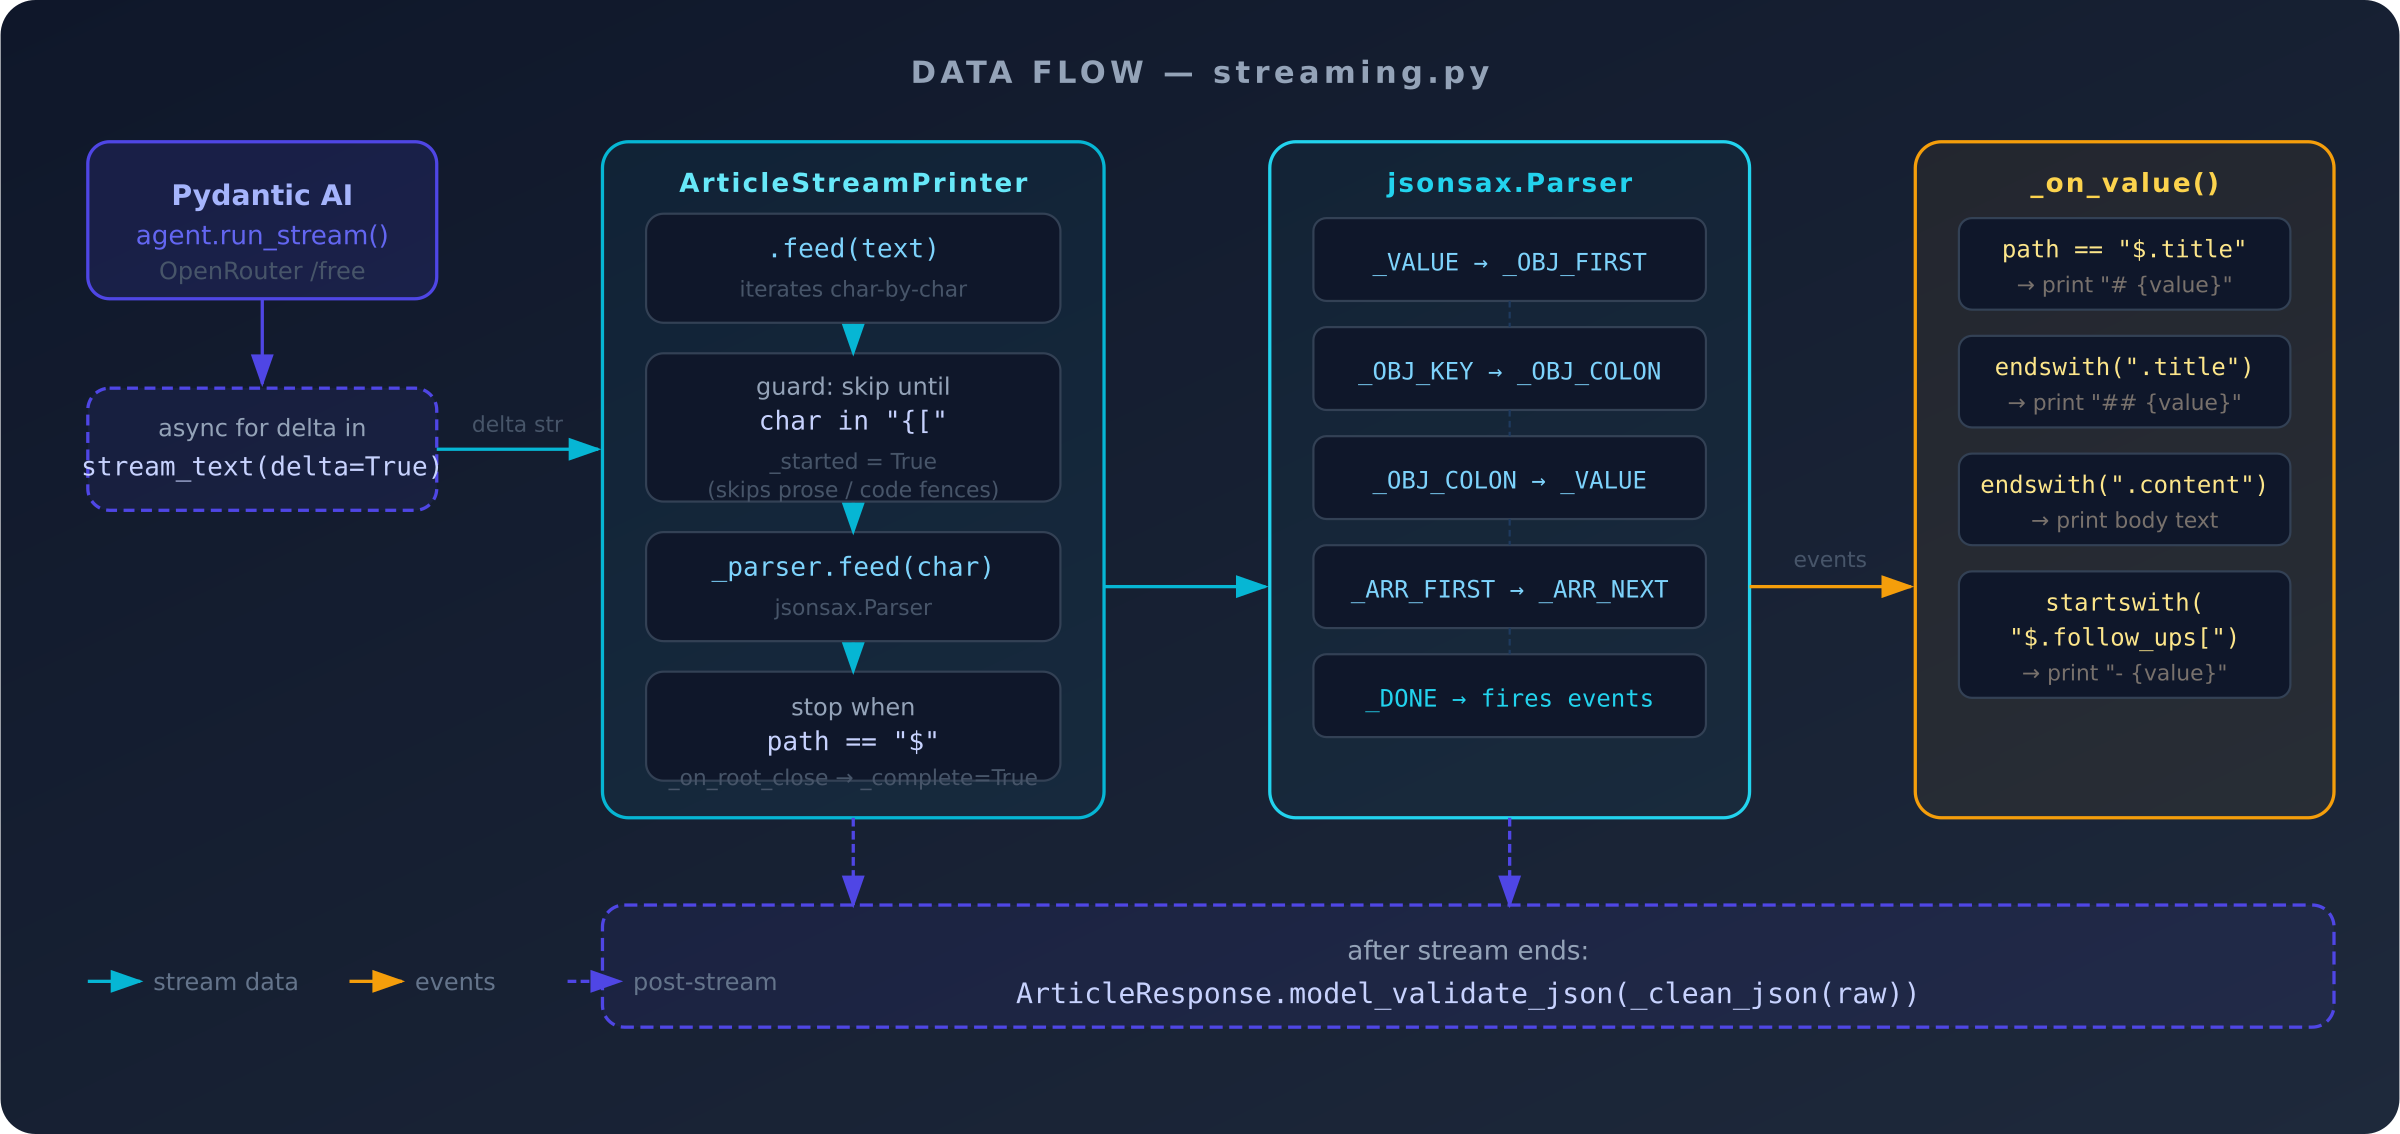Click the 'events' label on orange arrow
Image resolution: width=2400 pixels, height=1134 pixels.
click(1830, 560)
